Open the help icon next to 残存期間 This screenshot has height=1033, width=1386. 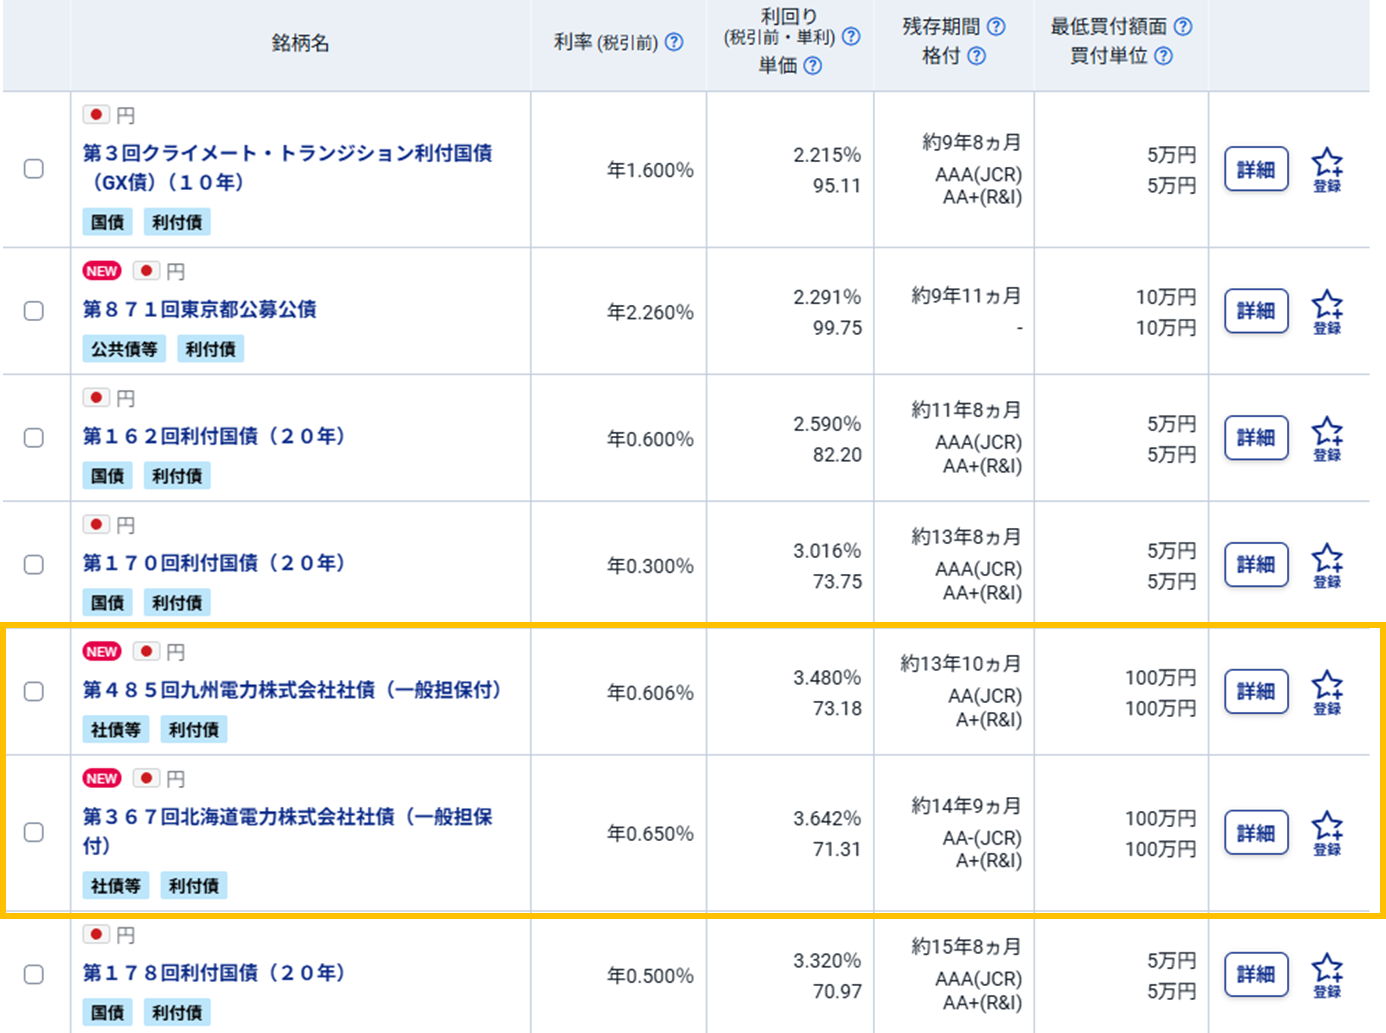pyautogui.click(x=996, y=27)
